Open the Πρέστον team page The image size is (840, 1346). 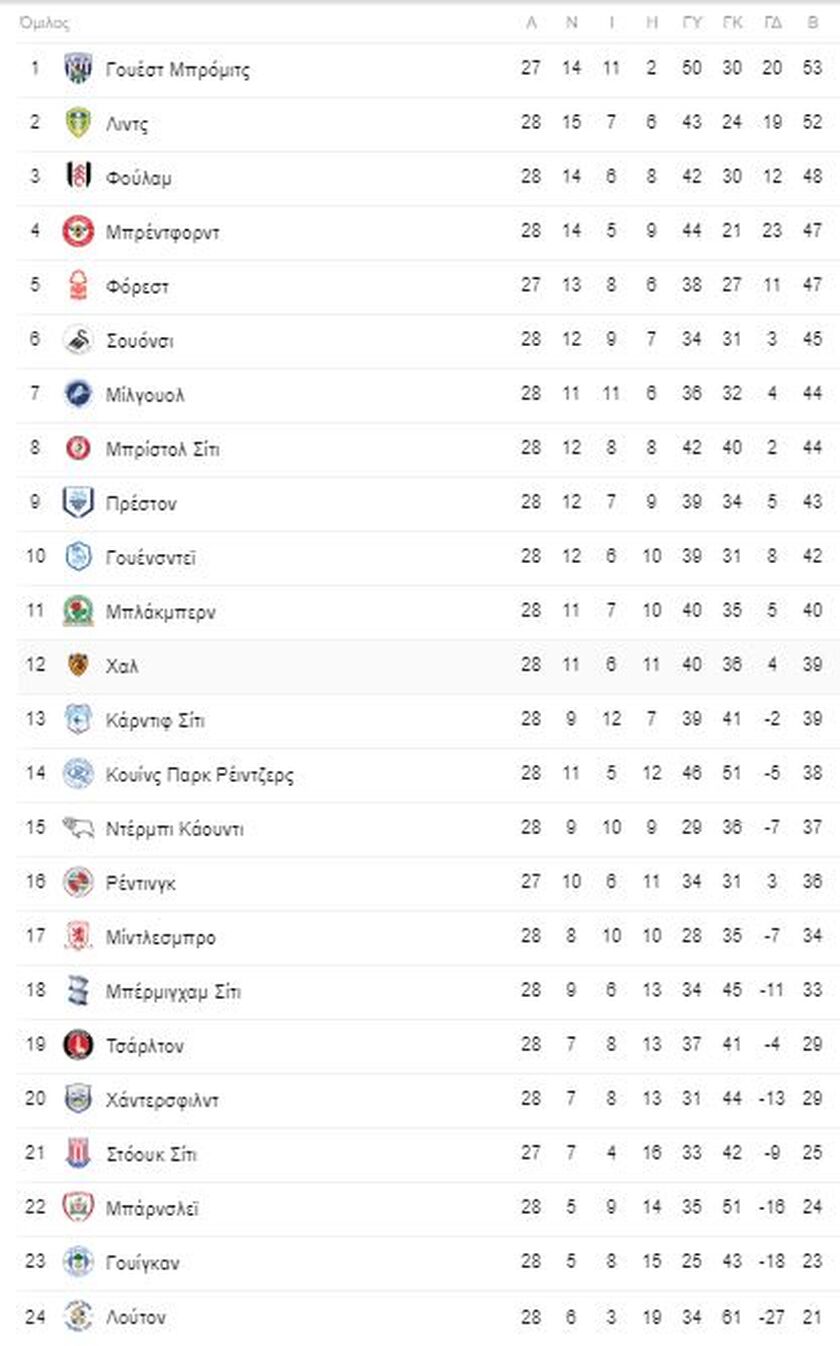(x=142, y=504)
